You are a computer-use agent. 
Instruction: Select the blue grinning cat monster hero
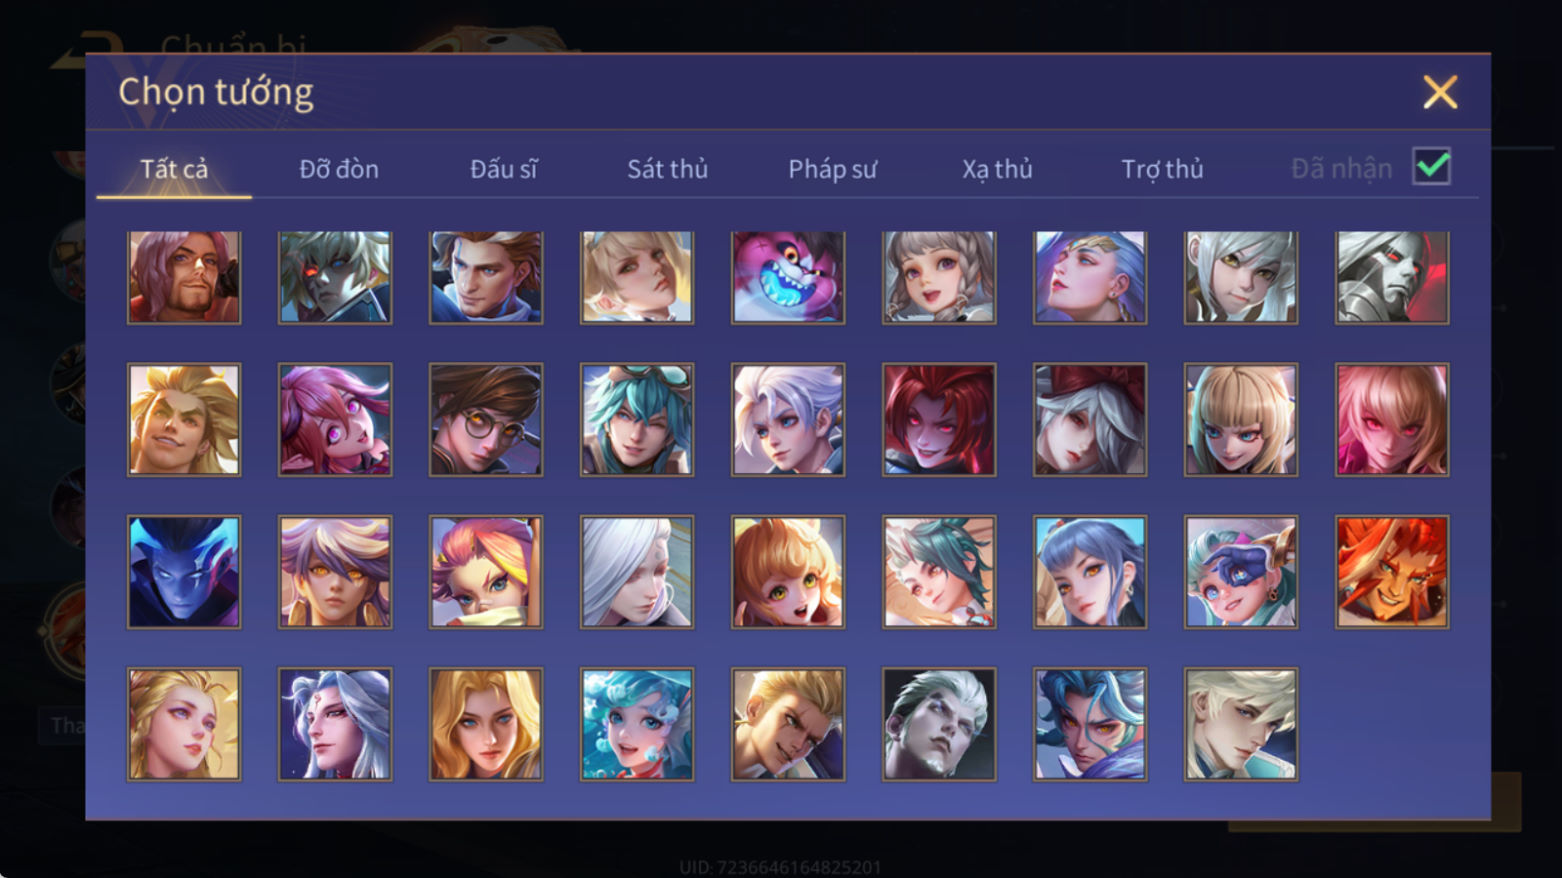tap(788, 277)
